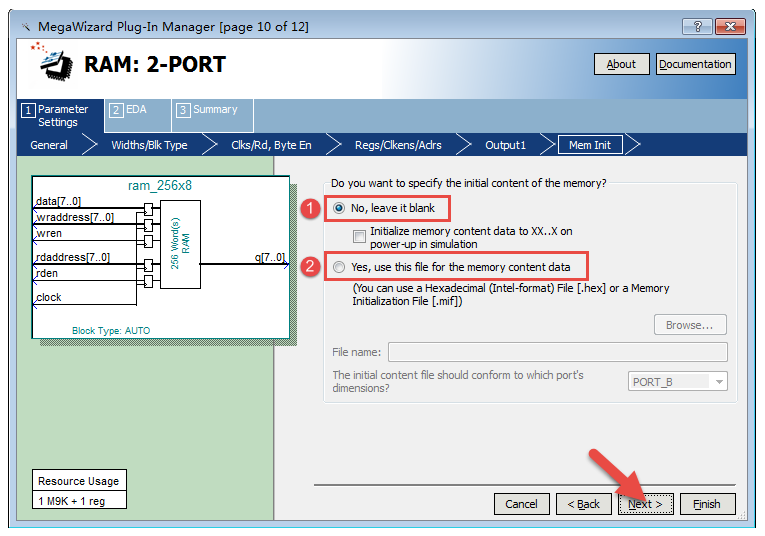Go to the Widths/Blk Type step
Image resolution: width=765 pixels, height=536 pixels.
[x=149, y=145]
